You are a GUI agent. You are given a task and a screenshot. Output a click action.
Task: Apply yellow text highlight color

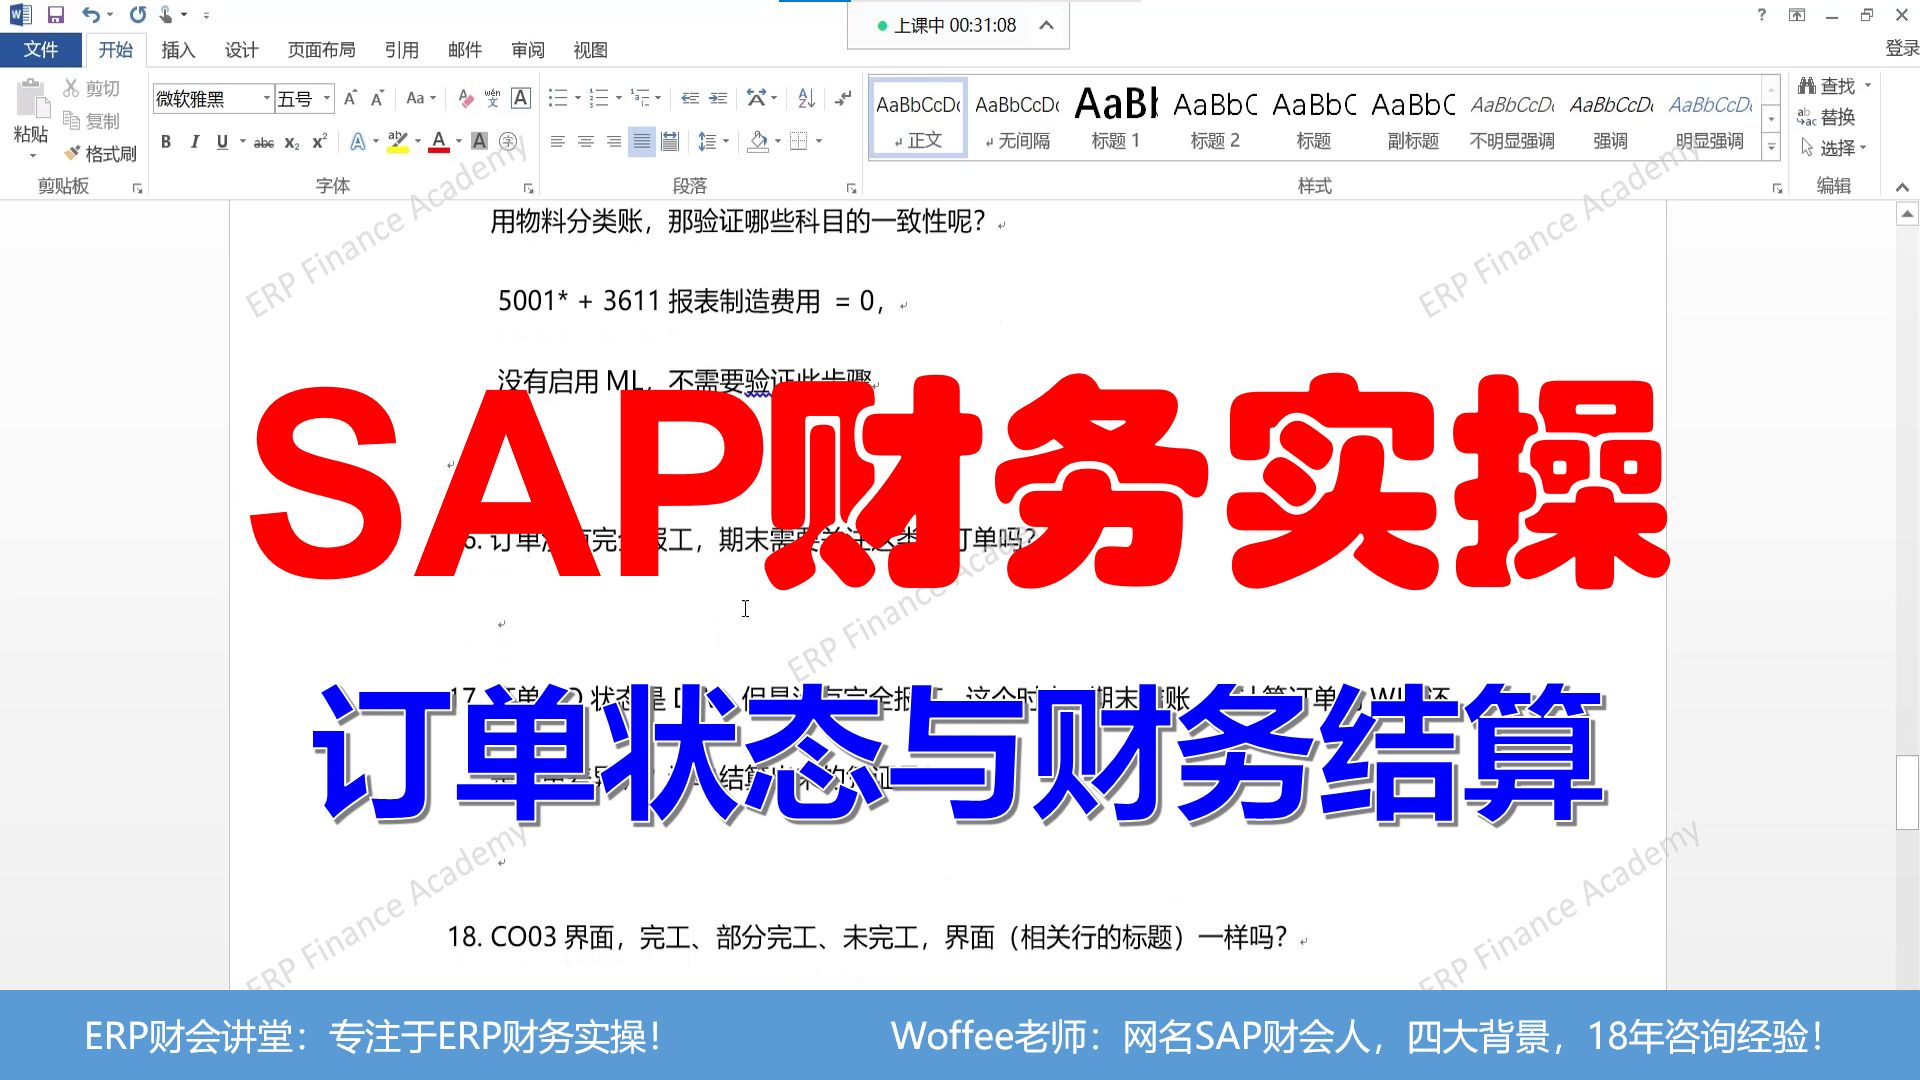[397, 142]
